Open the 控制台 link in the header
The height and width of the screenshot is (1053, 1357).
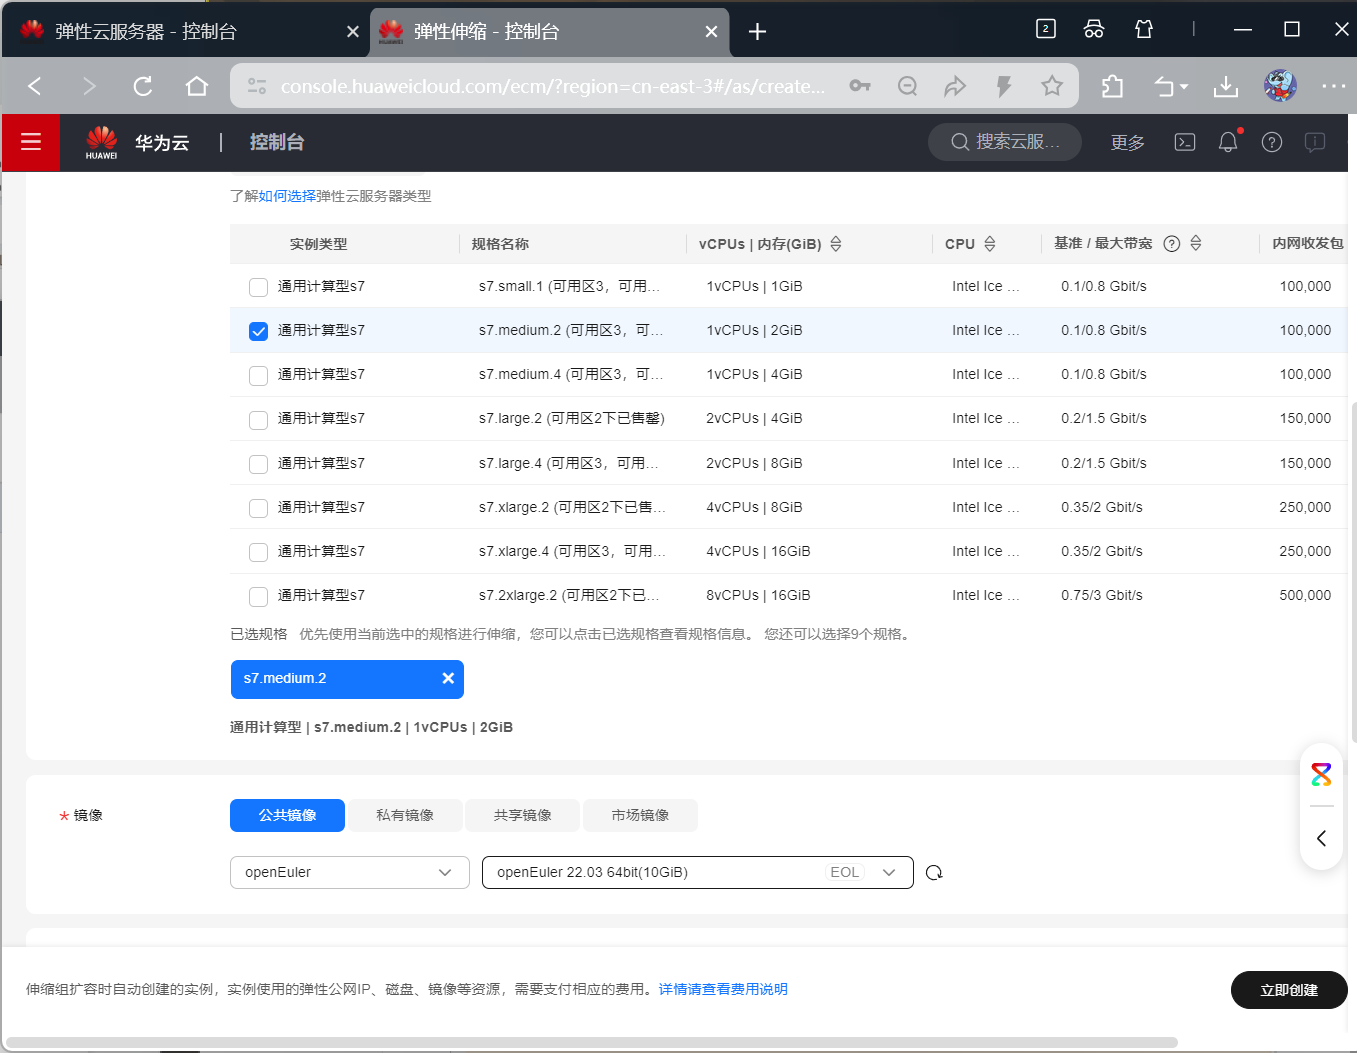(x=277, y=142)
